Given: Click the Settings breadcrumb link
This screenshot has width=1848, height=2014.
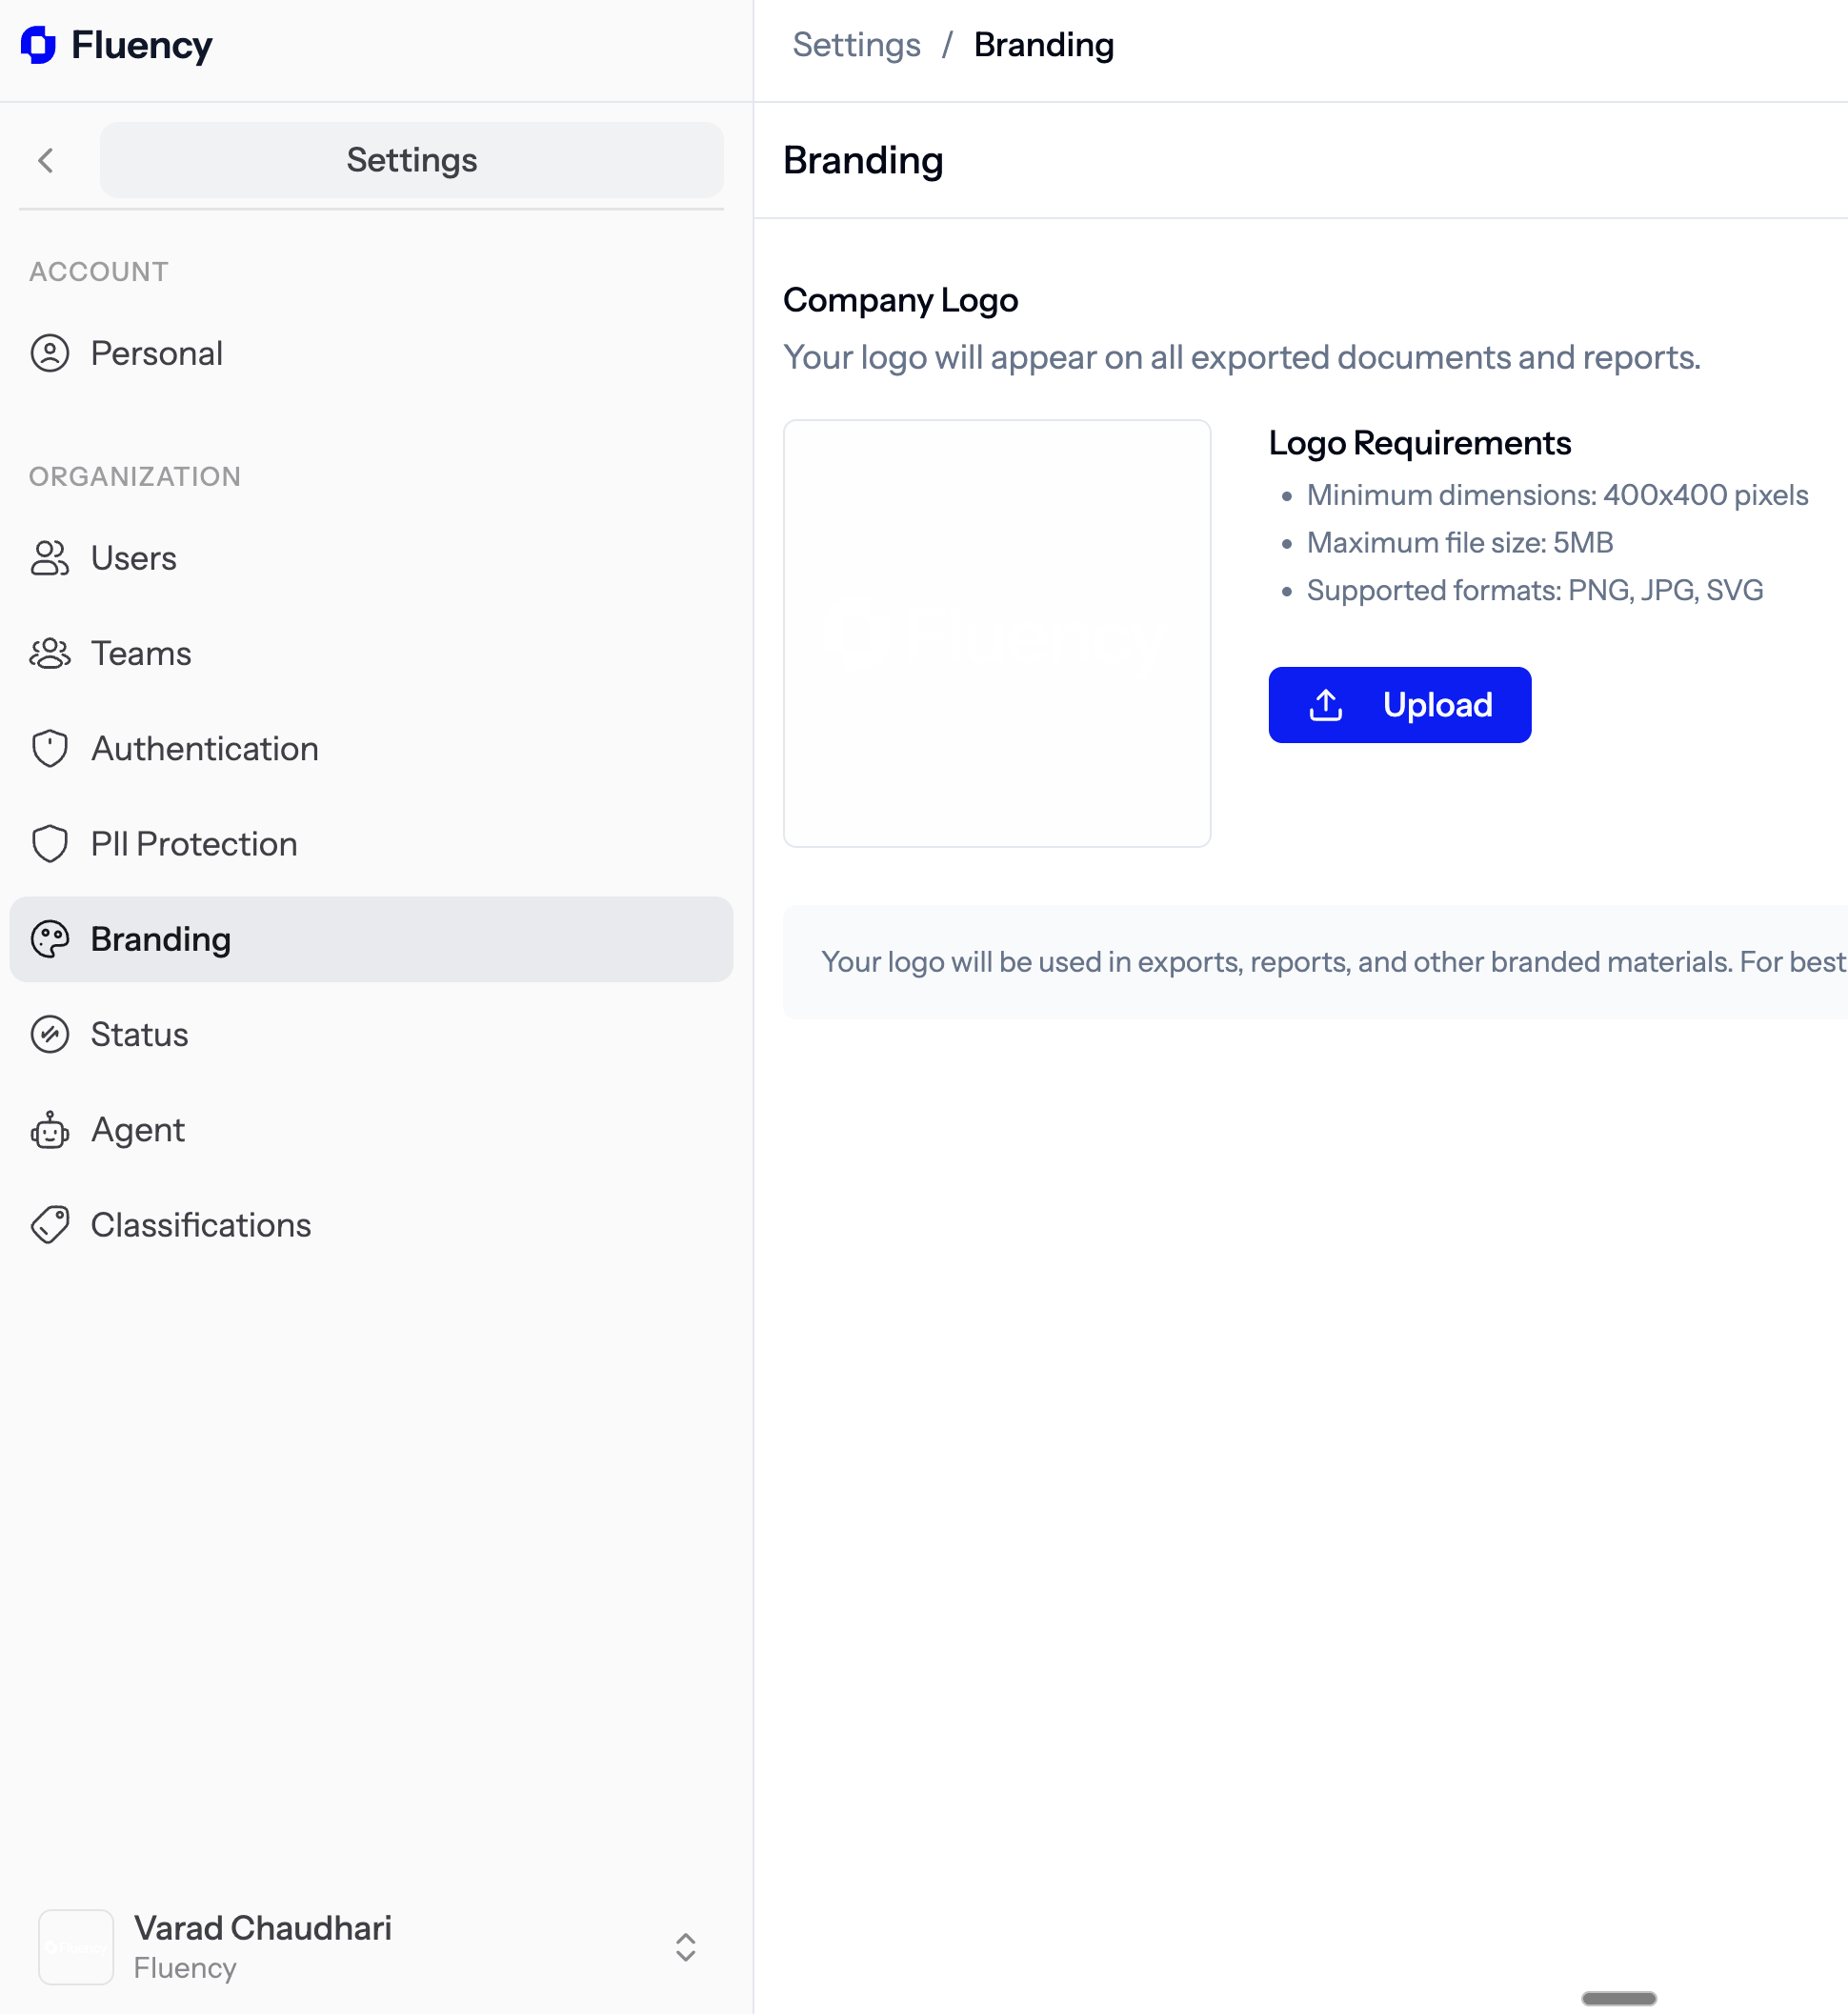Looking at the screenshot, I should tap(856, 45).
